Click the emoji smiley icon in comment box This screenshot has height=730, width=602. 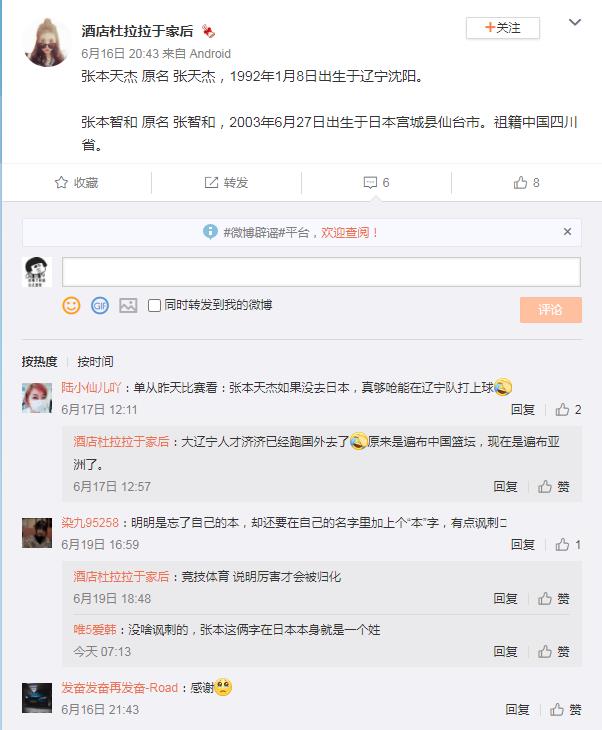click(71, 306)
